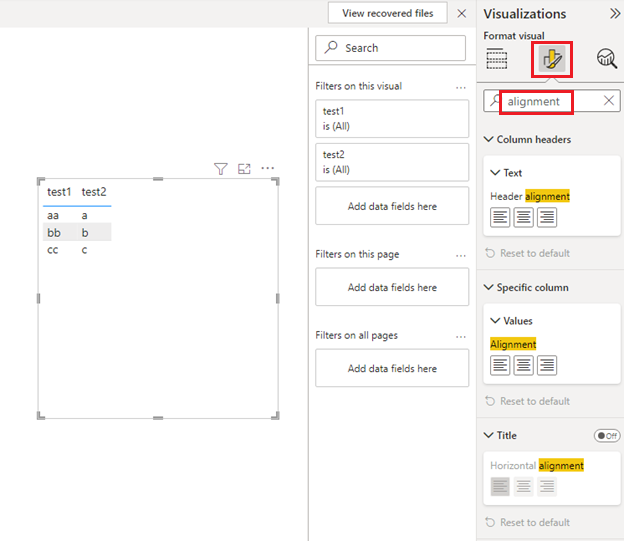The height and width of the screenshot is (541, 624).
Task: Select table cell b in test2 column
Action: pyautogui.click(x=85, y=232)
